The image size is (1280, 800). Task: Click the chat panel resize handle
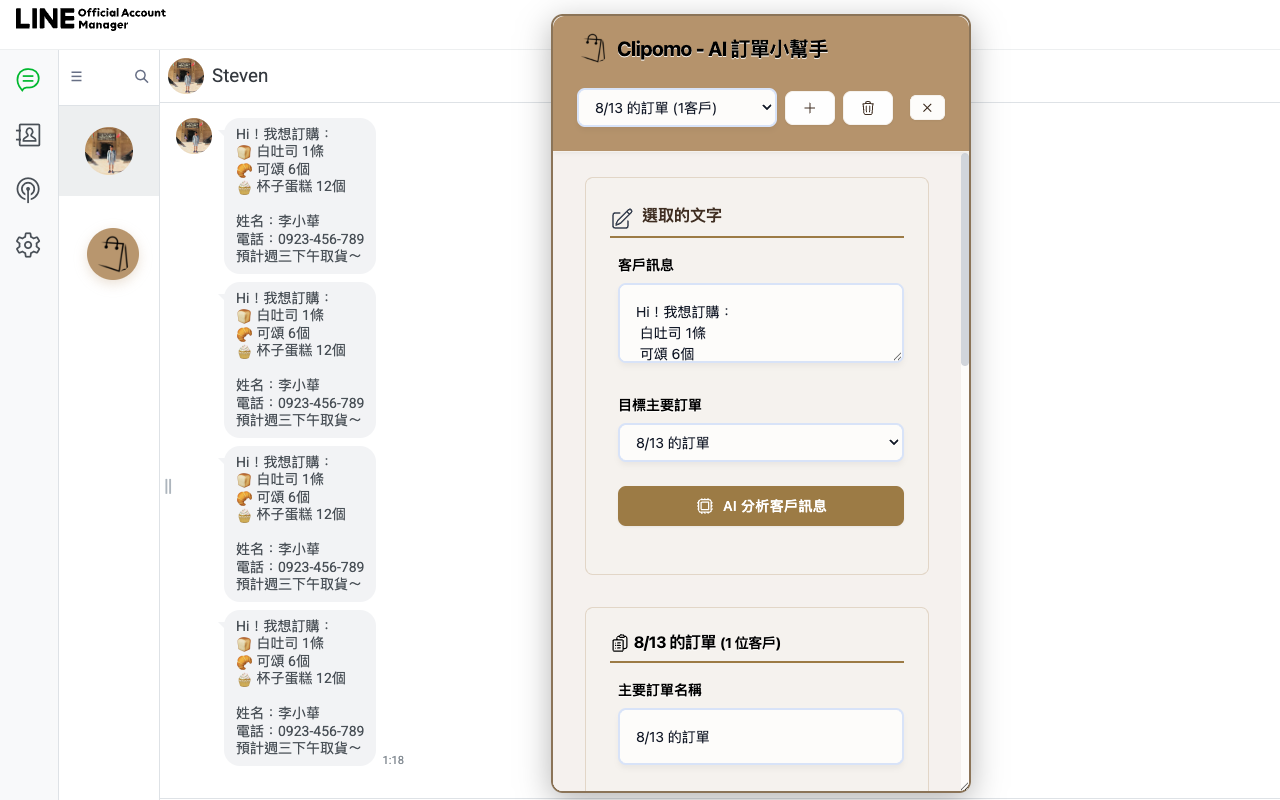[168, 486]
